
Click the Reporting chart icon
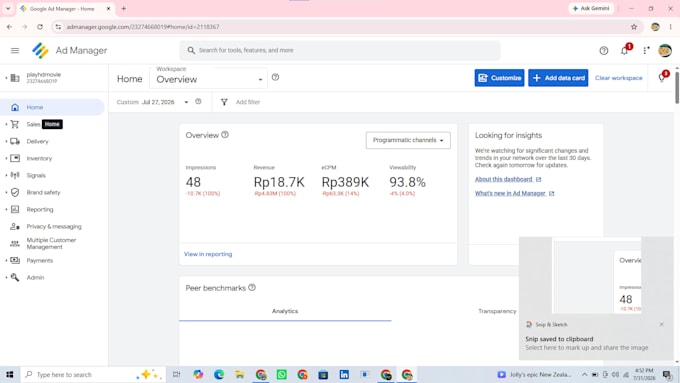15,209
